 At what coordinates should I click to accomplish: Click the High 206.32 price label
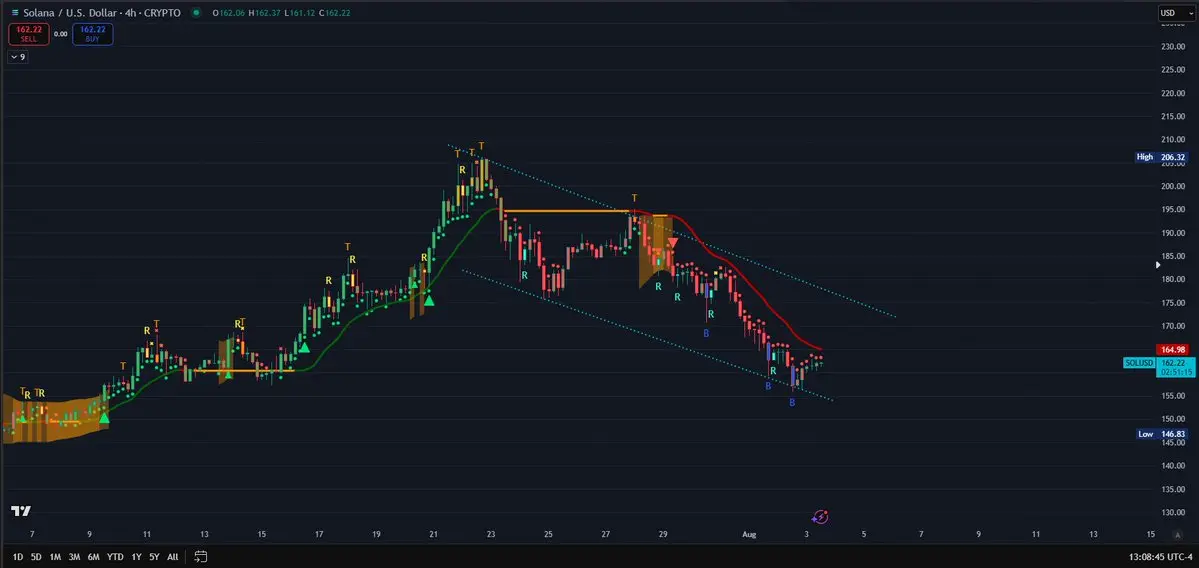pos(1162,157)
